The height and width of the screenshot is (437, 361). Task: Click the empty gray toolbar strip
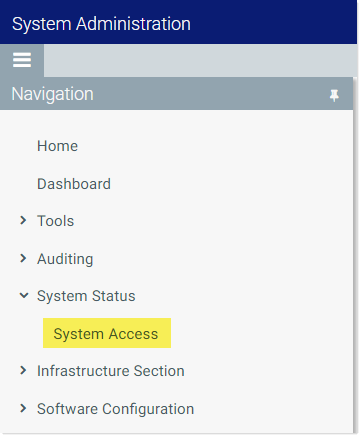pos(200,60)
